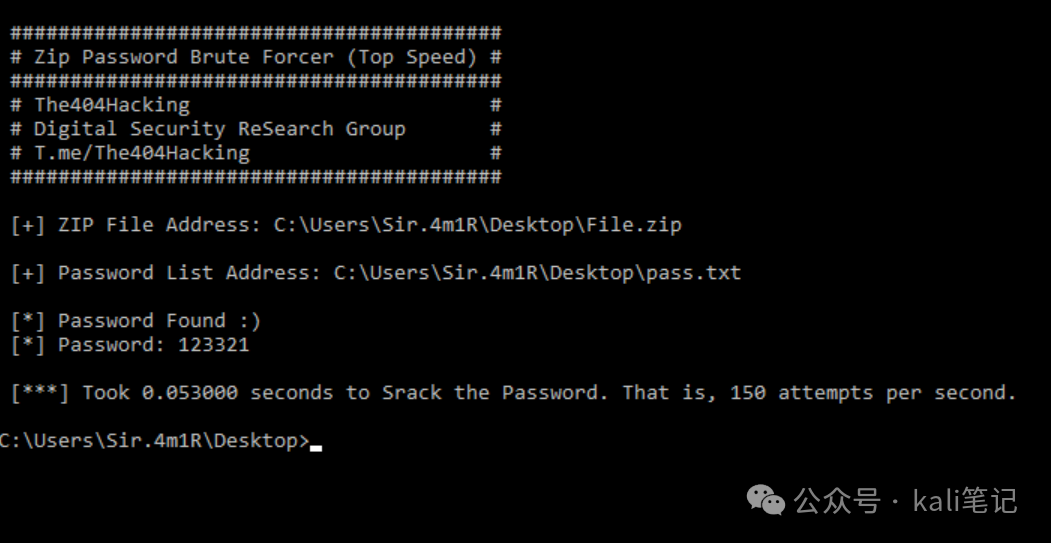Click the 'Zip Password Brute Forcer' title text
The image size is (1051, 543).
click(183, 57)
